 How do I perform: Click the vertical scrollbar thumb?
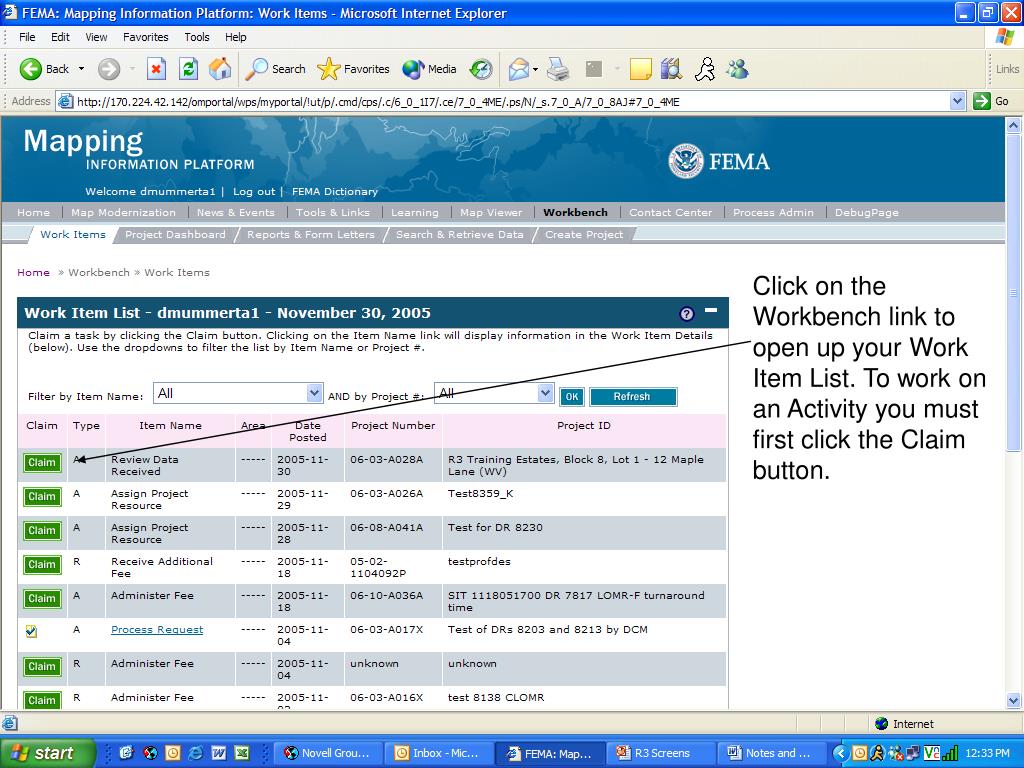point(1014,292)
